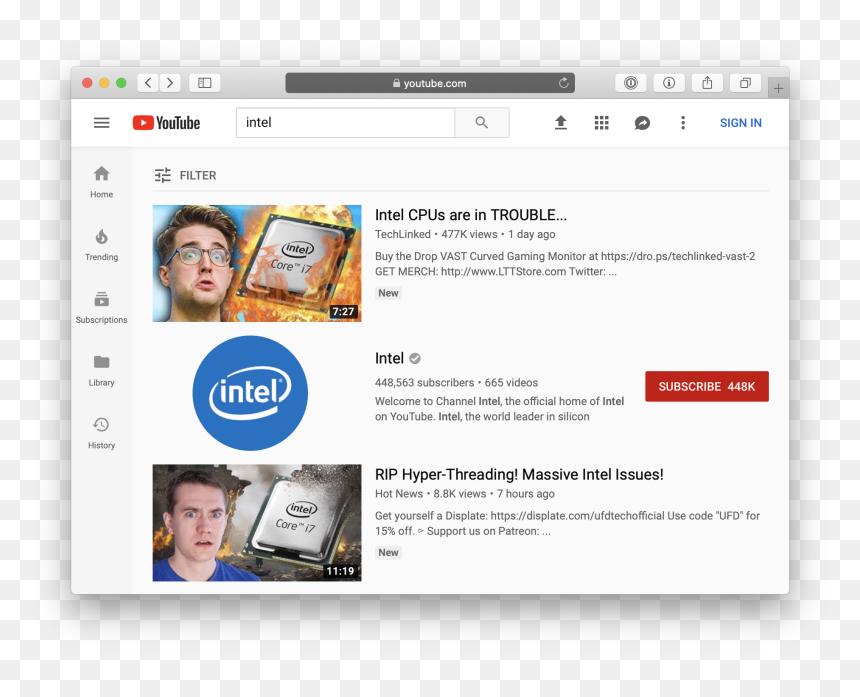Click the '8.8K views' text
Viewport: 860px width, 697px height.
coord(460,494)
